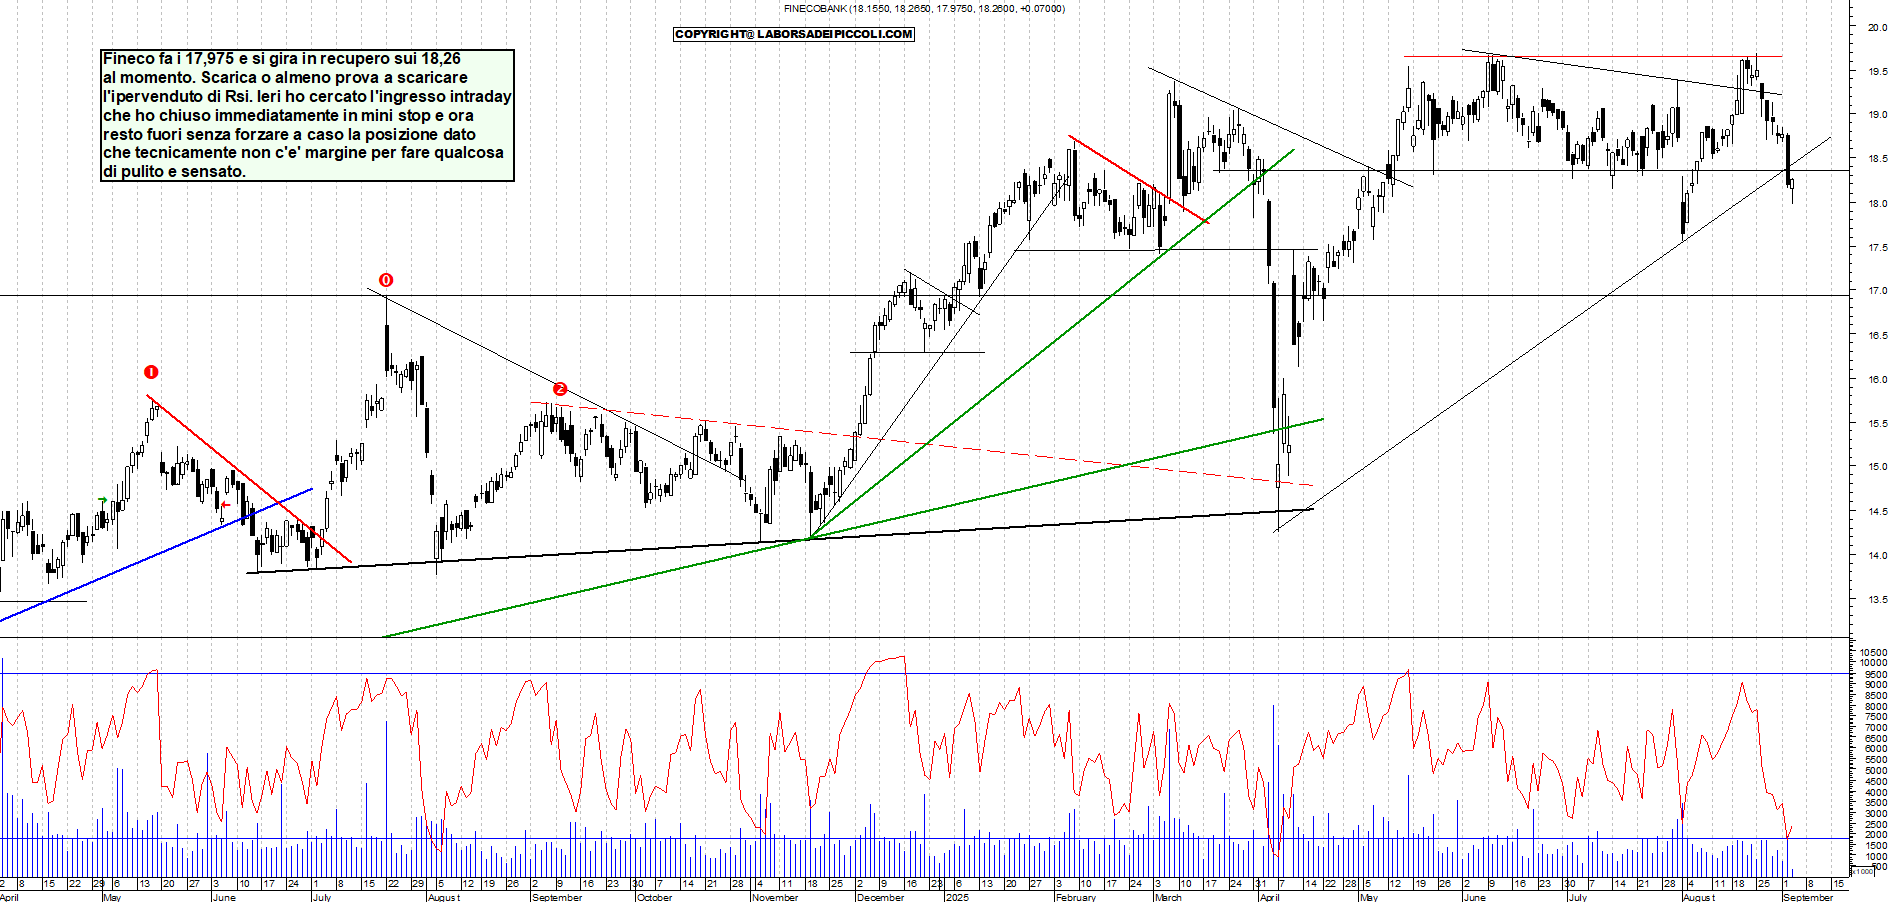Image resolution: width=1890 pixels, height=902 pixels.
Task: Click the 19.0 price axis label
Action: (1877, 115)
